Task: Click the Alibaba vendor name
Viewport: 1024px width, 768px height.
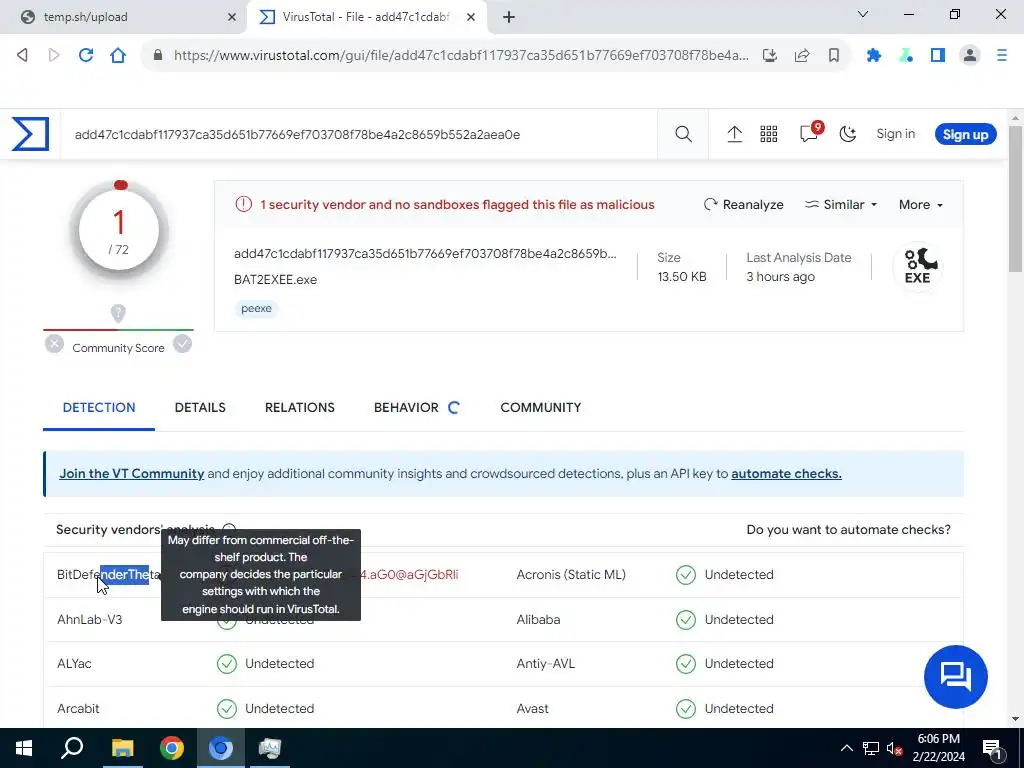Action: [x=538, y=619]
